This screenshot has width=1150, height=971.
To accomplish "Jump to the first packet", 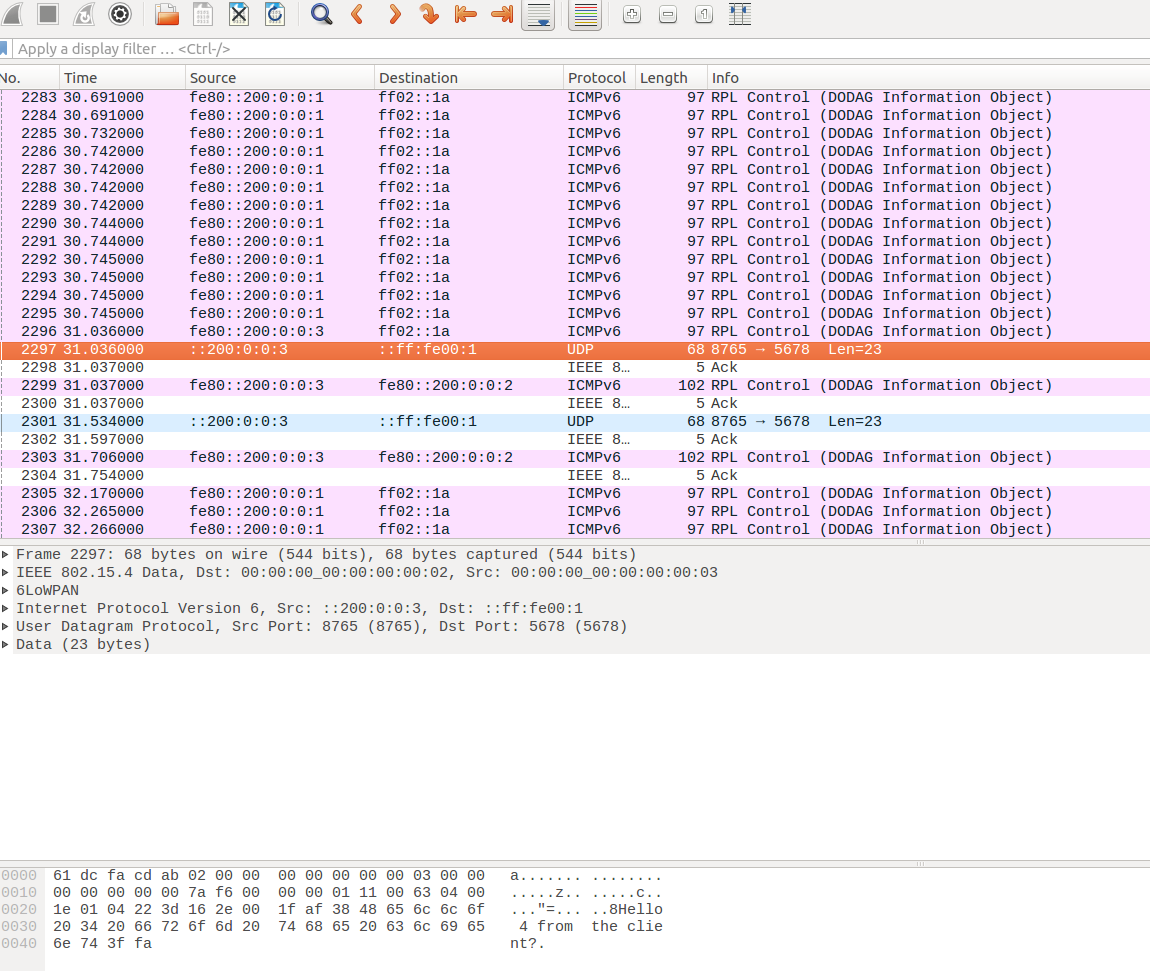I will (x=466, y=13).
